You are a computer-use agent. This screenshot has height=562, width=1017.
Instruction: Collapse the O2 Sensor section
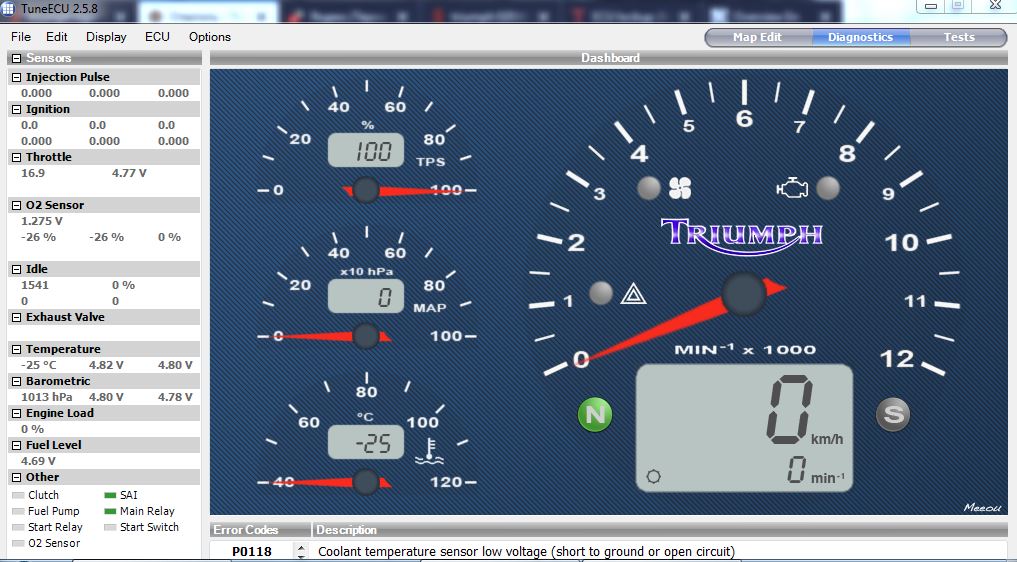[x=16, y=205]
